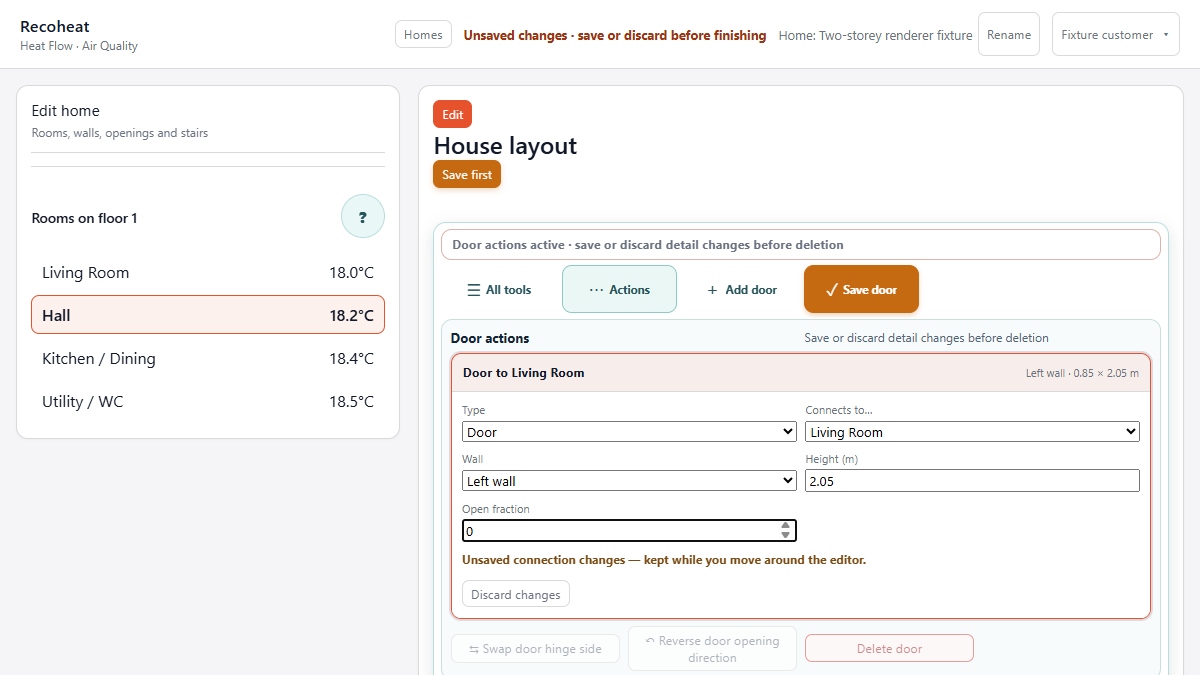The width and height of the screenshot is (1200, 675).
Task: Decrease Open fraction with down stepper arrow
Action: pos(786,535)
